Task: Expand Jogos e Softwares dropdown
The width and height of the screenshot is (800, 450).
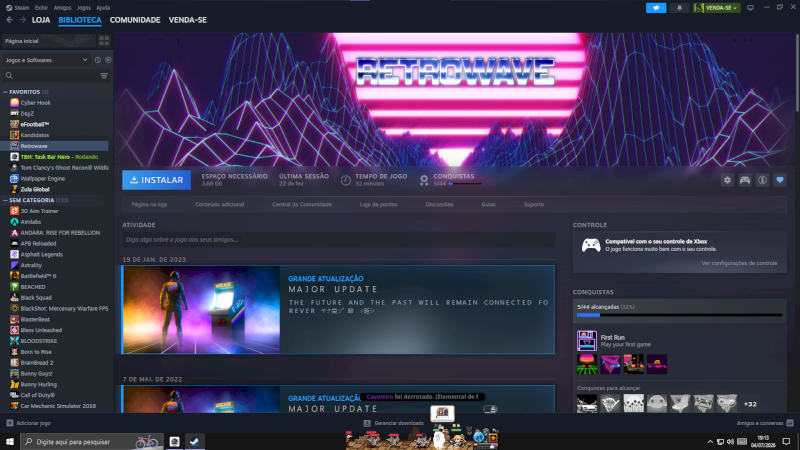Action: pos(46,60)
